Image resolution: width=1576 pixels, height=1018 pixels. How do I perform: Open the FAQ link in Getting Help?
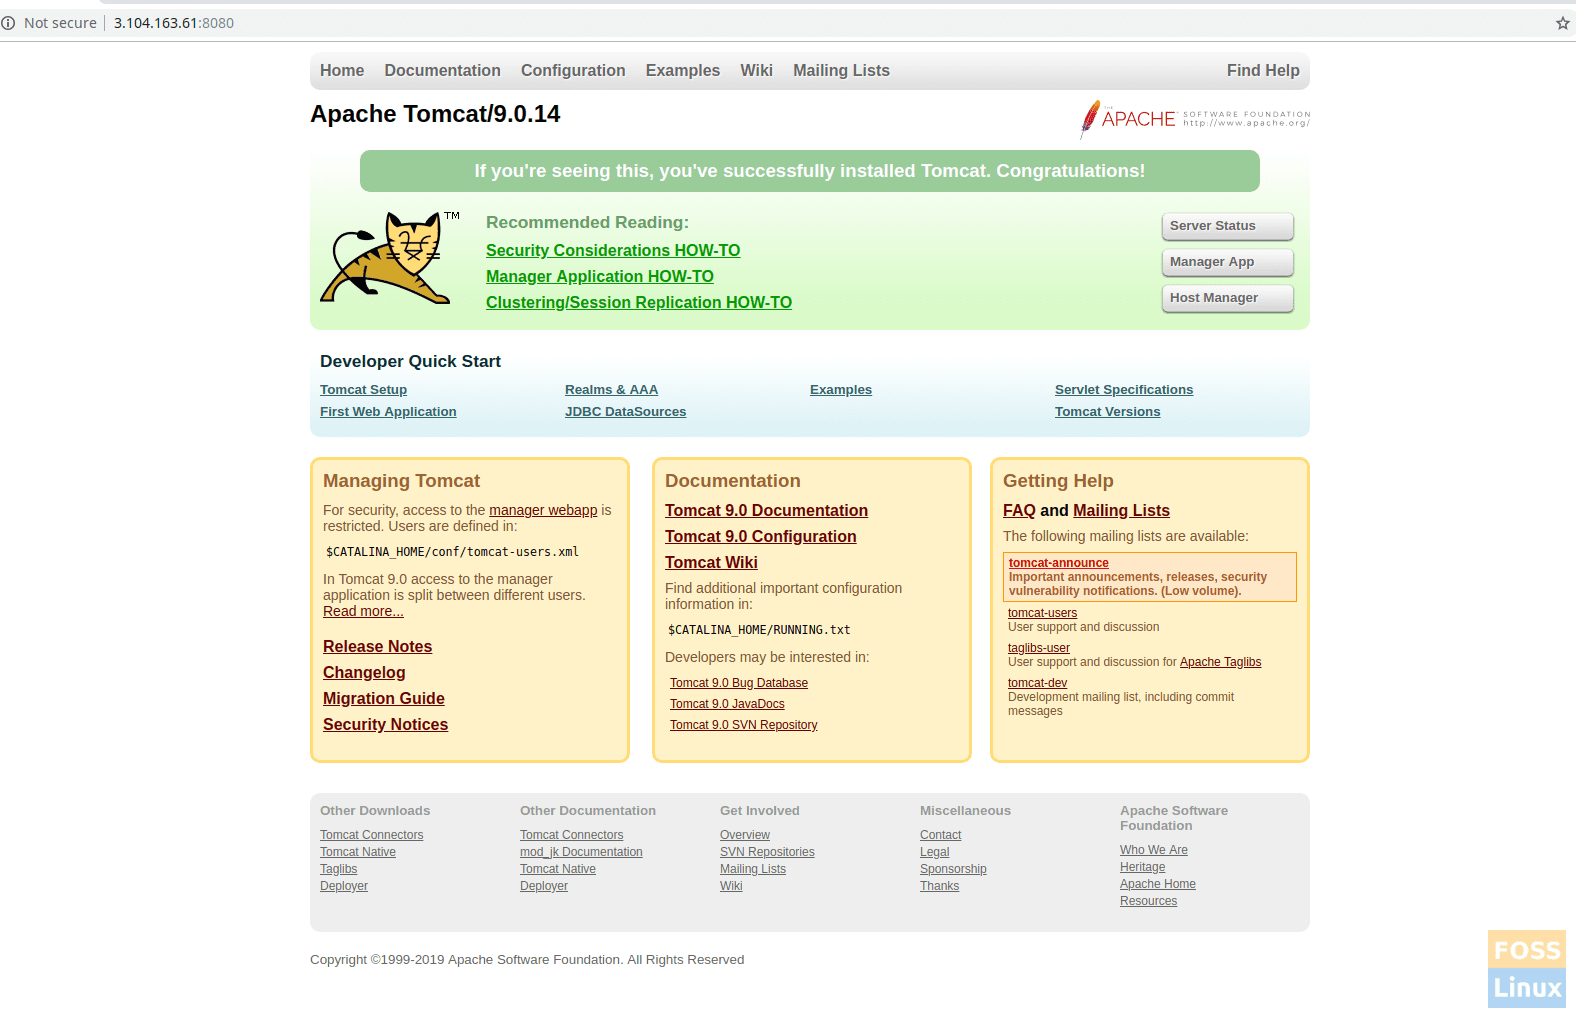[1019, 511]
